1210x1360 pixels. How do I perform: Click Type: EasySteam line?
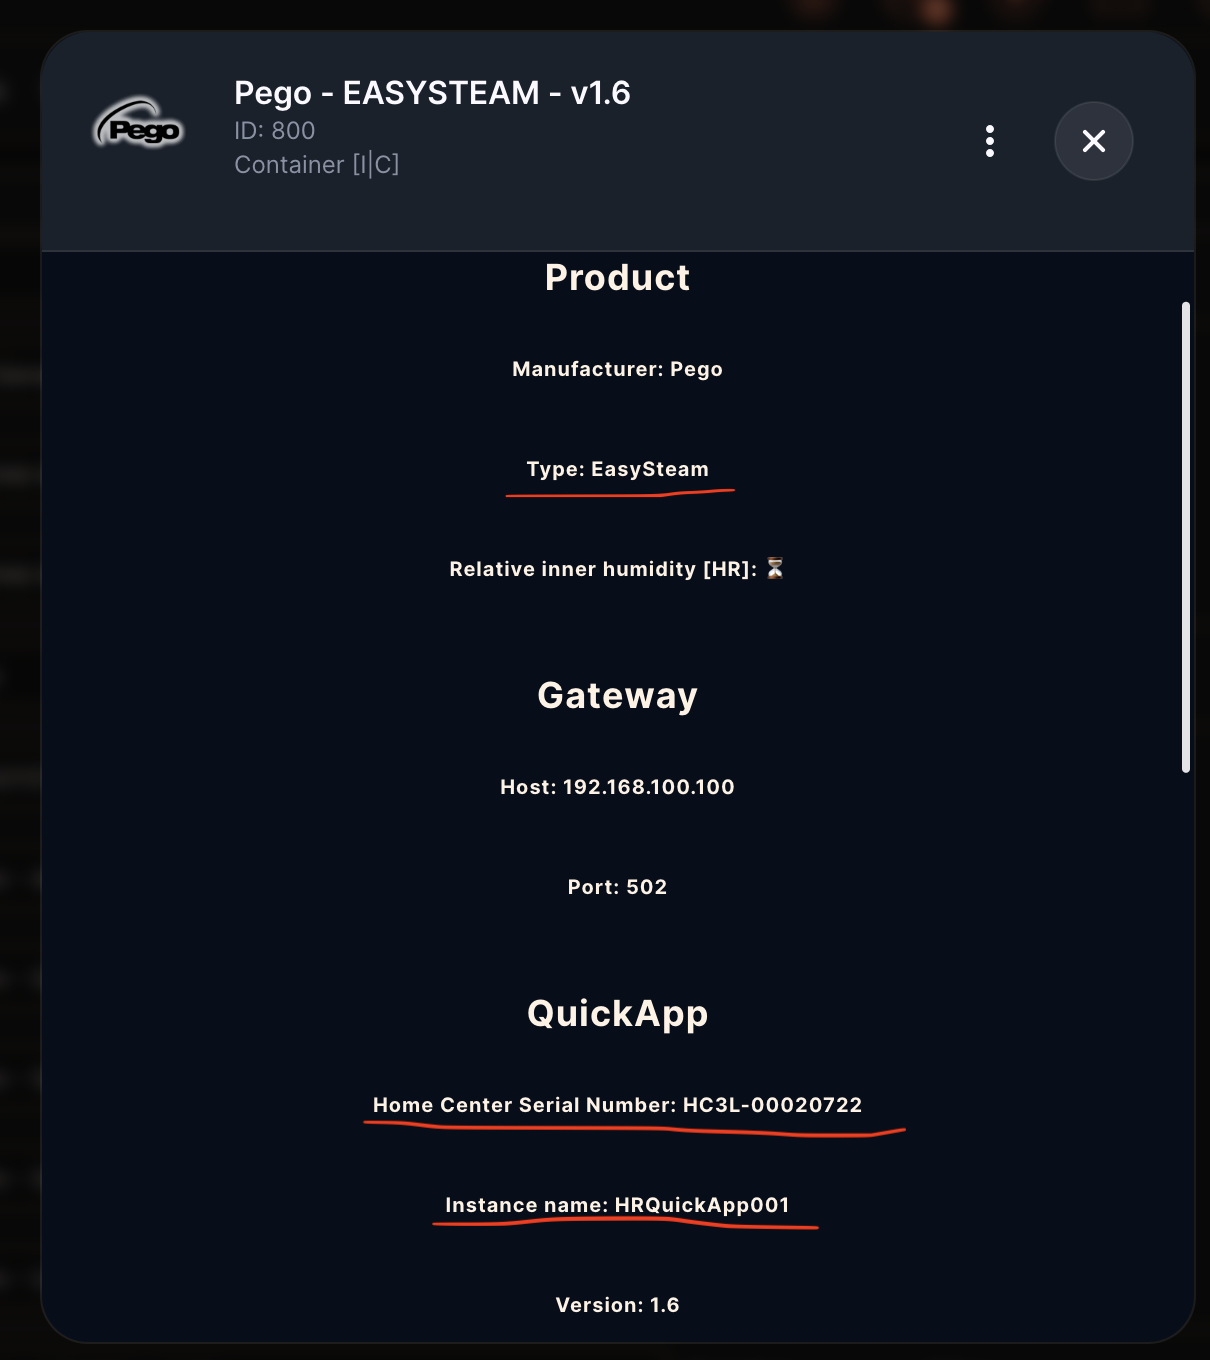(x=617, y=469)
